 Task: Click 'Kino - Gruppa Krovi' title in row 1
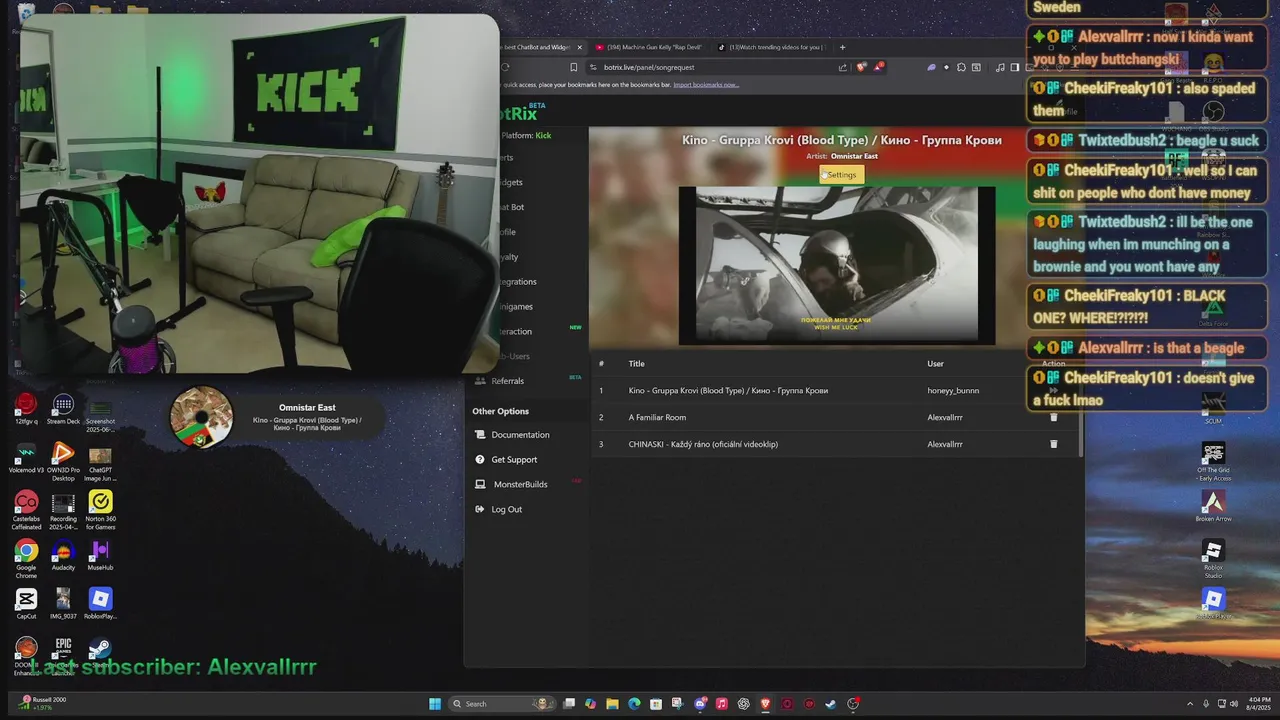728,391
